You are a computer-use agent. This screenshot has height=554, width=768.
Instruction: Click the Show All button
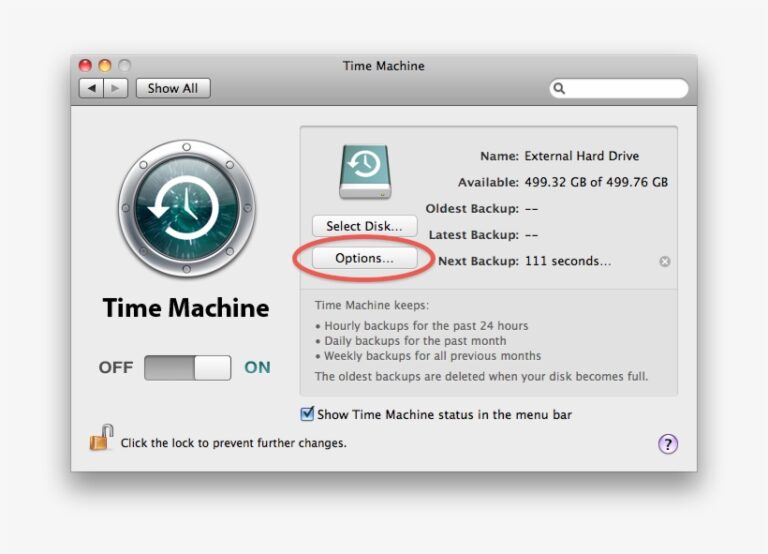coord(173,88)
